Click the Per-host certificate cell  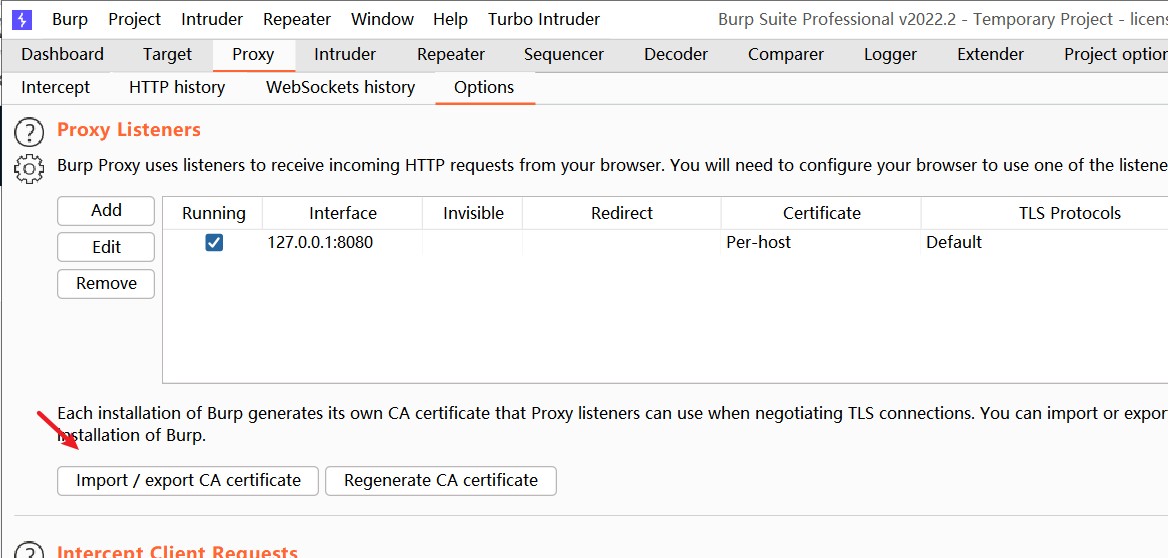point(822,242)
